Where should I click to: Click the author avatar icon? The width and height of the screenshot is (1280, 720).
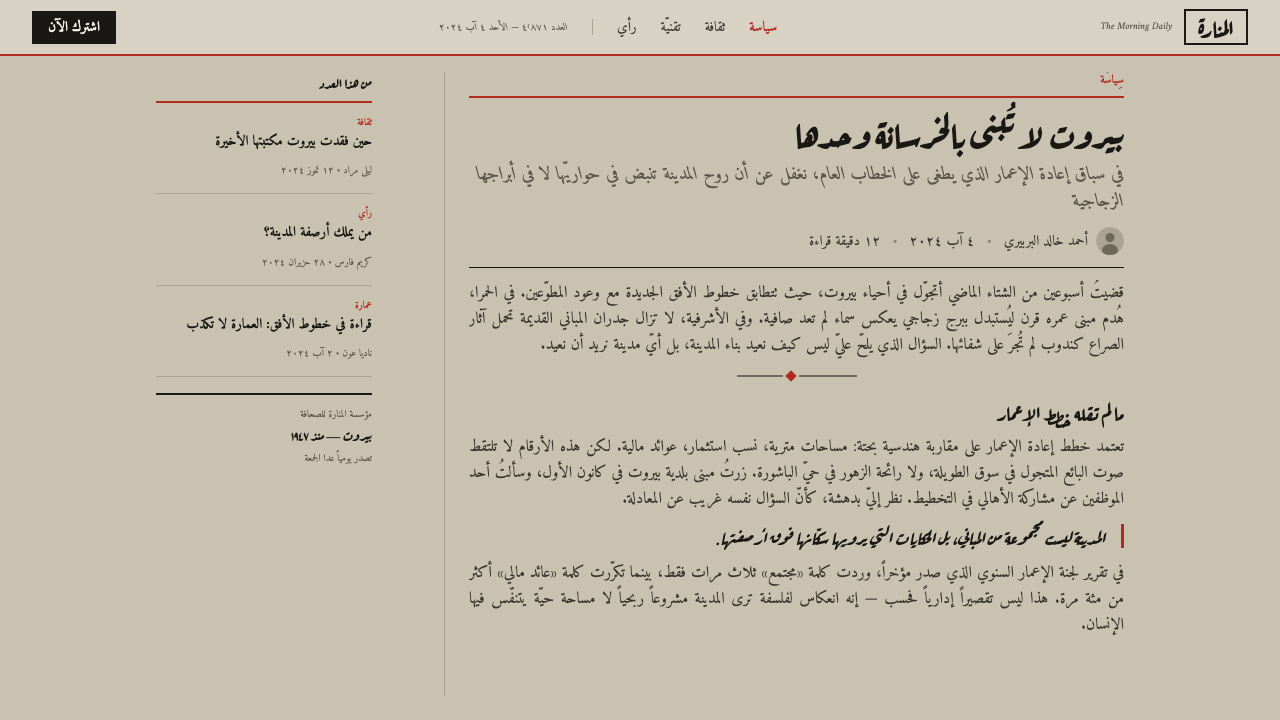tap(1110, 241)
